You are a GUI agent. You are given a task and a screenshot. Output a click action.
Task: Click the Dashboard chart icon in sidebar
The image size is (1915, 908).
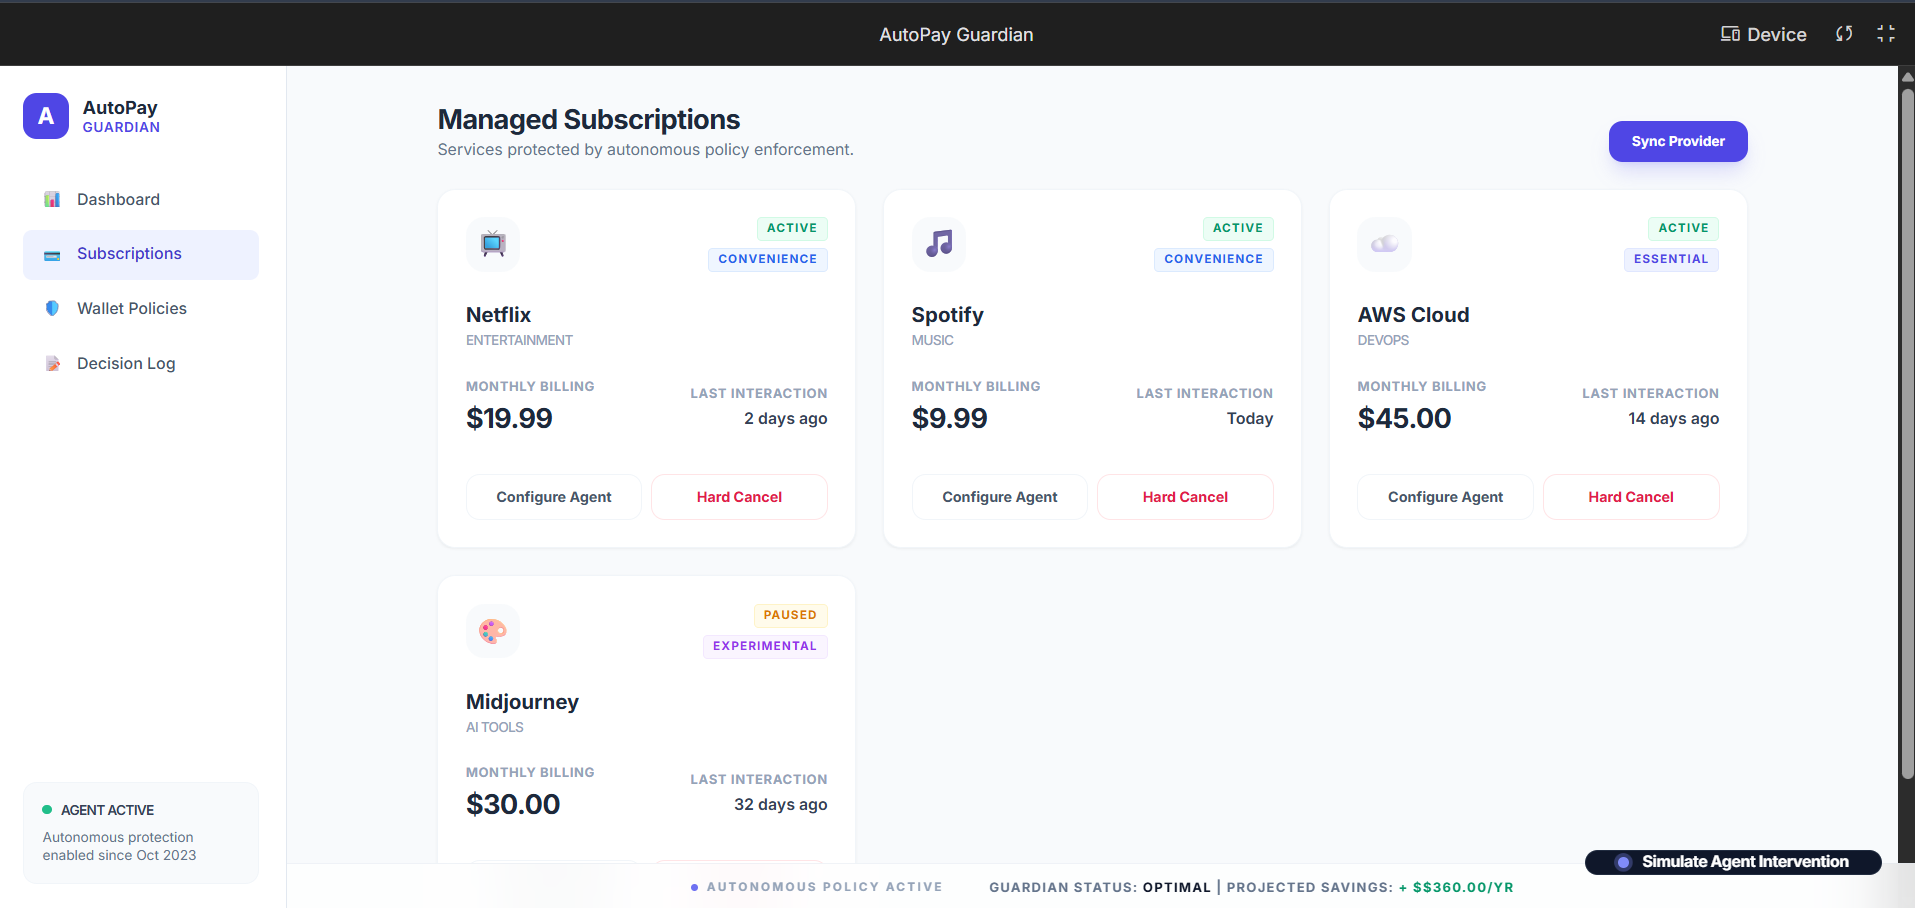coord(52,199)
